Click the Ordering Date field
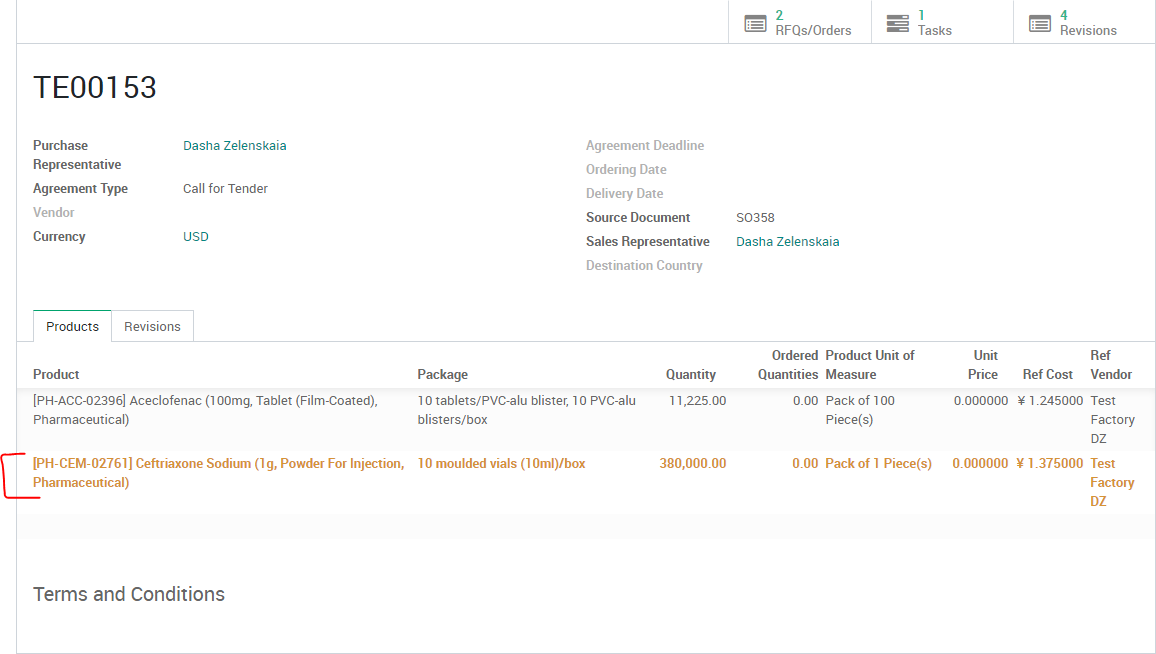This screenshot has height=654, width=1156. point(626,169)
